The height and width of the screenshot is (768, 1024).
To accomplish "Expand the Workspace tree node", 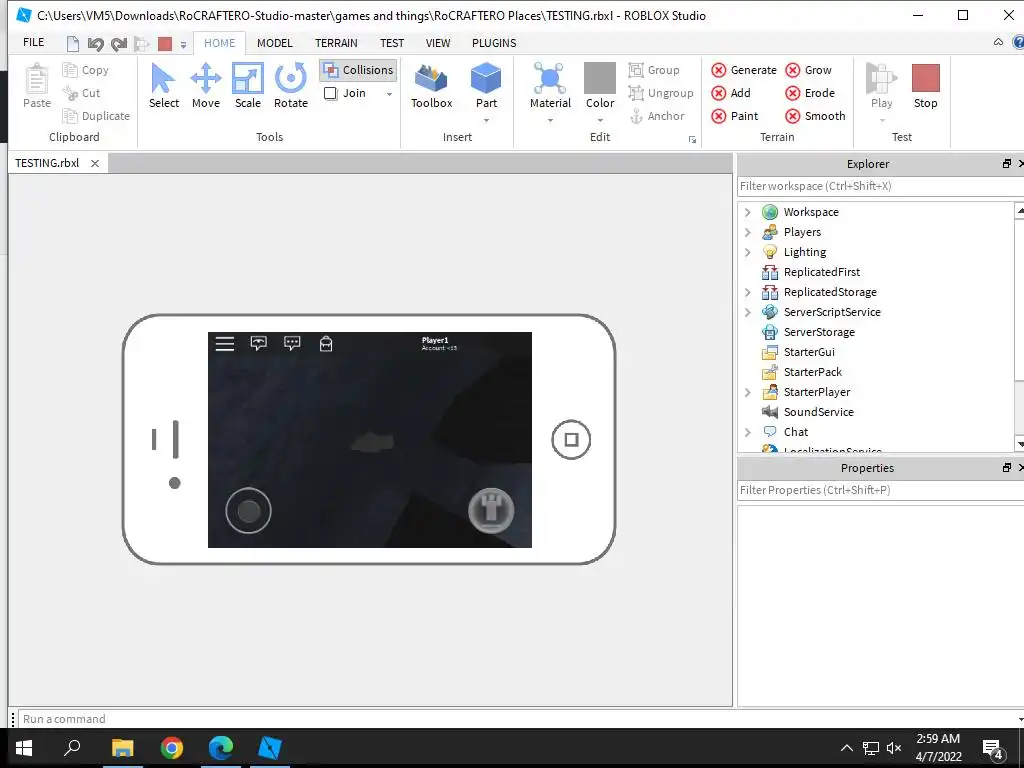I will tap(748, 212).
